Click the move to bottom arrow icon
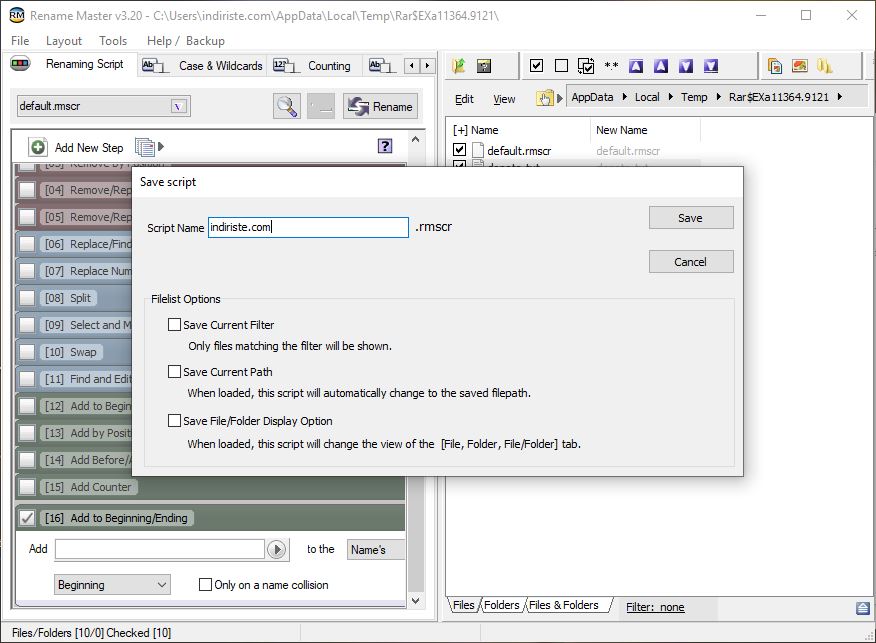Viewport: 876px width, 643px height. point(711,66)
